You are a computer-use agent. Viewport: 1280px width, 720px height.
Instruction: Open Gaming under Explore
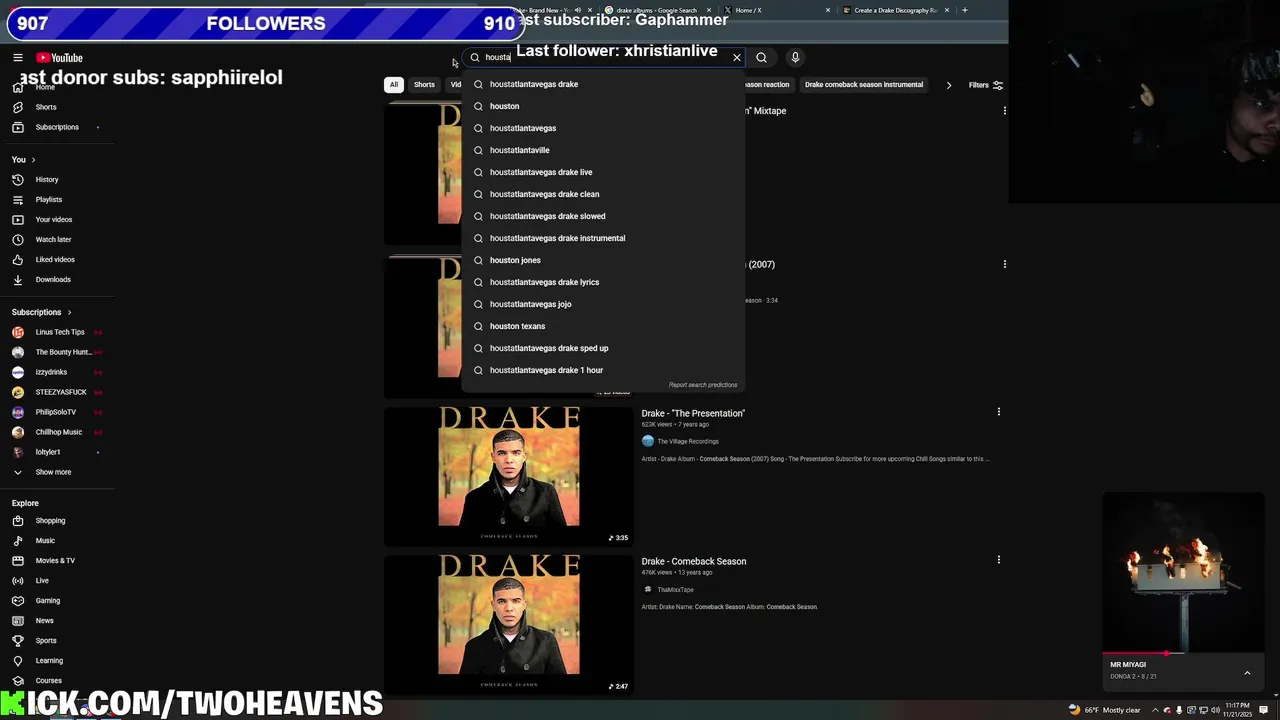click(47, 601)
